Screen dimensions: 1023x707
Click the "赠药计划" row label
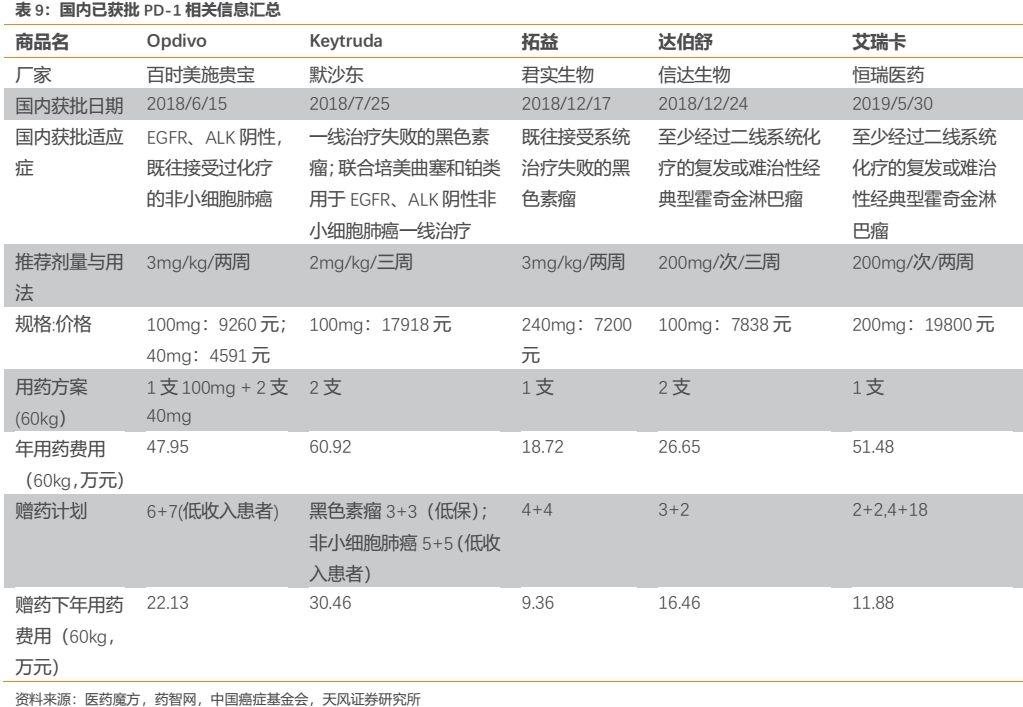[x=51, y=510]
